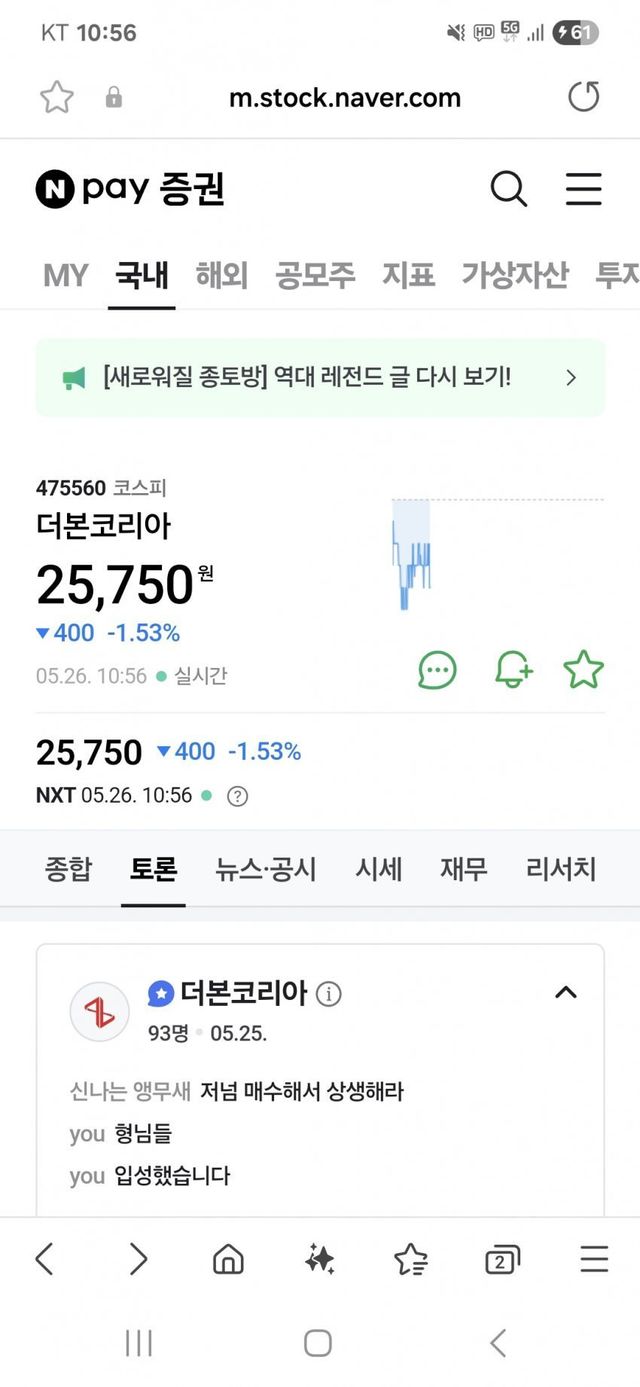Open the browser tab switcher showing 2
The image size is (640, 1387).
tap(502, 1260)
